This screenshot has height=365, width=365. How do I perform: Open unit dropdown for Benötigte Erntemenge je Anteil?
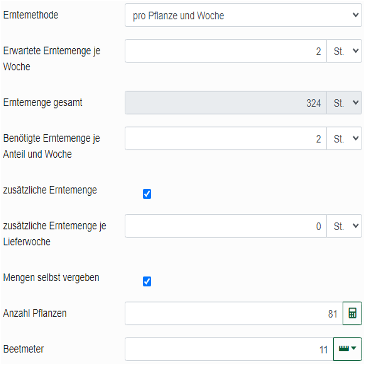point(344,138)
